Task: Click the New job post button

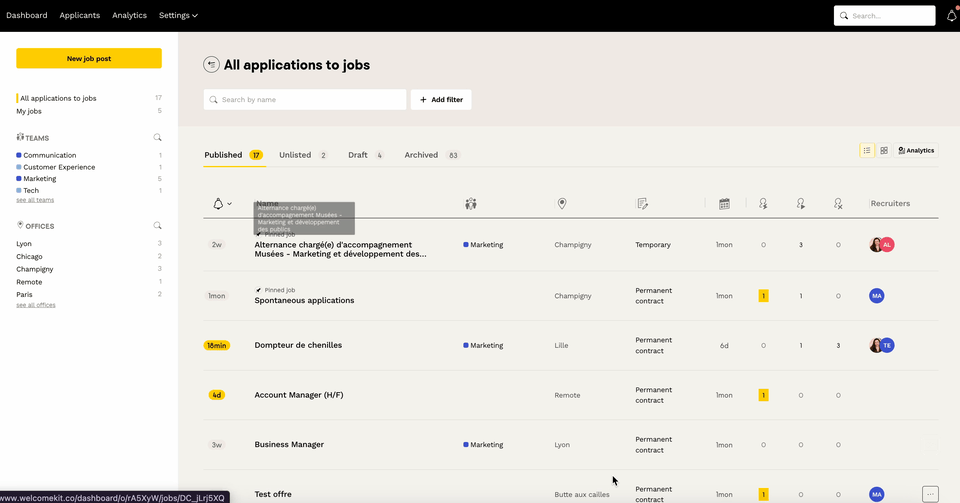Action: coord(89,59)
